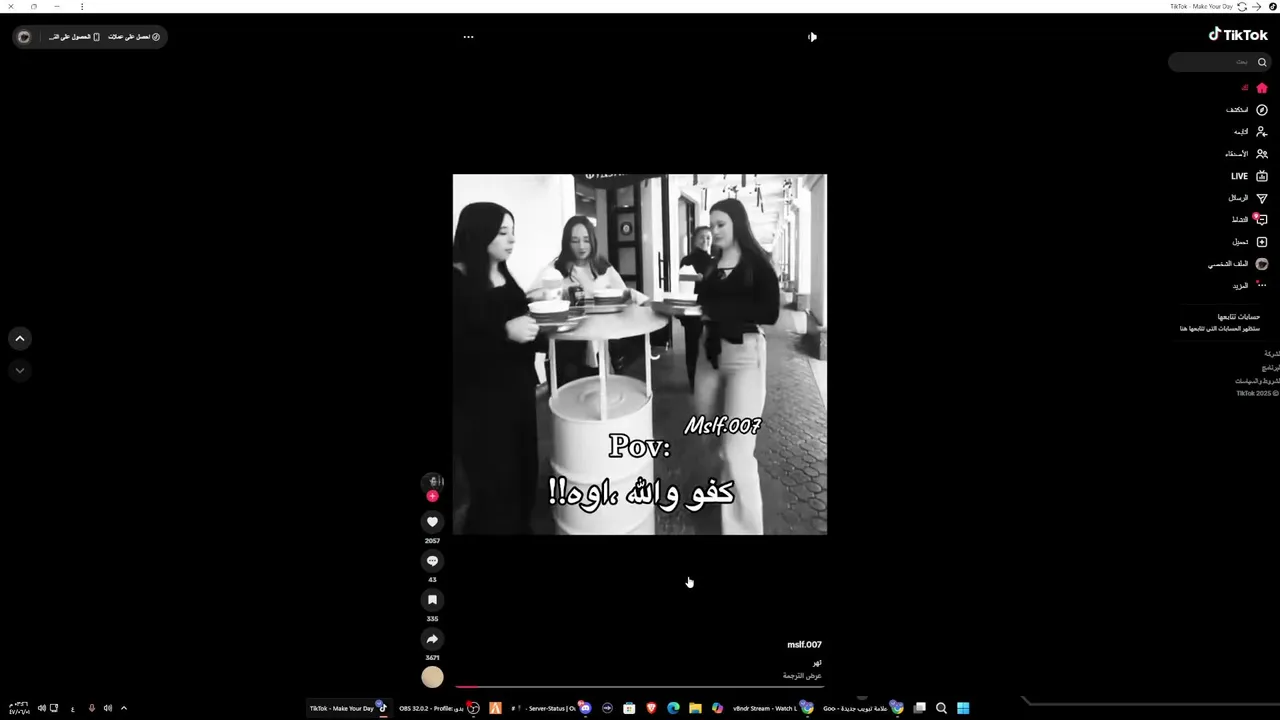1280x720 pixels.
Task: Open the Following icon in the sidebar
Action: [1262, 132]
